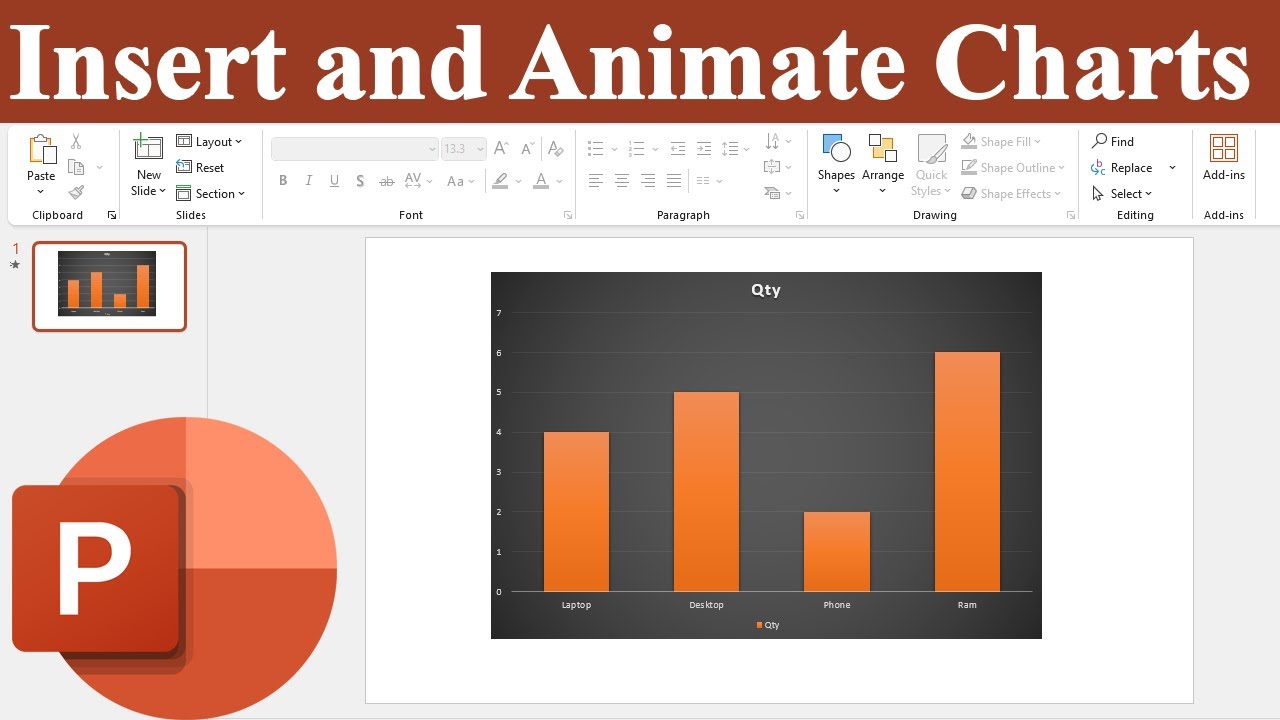
Task: Click Increase Font Size icon
Action: [x=502, y=148]
